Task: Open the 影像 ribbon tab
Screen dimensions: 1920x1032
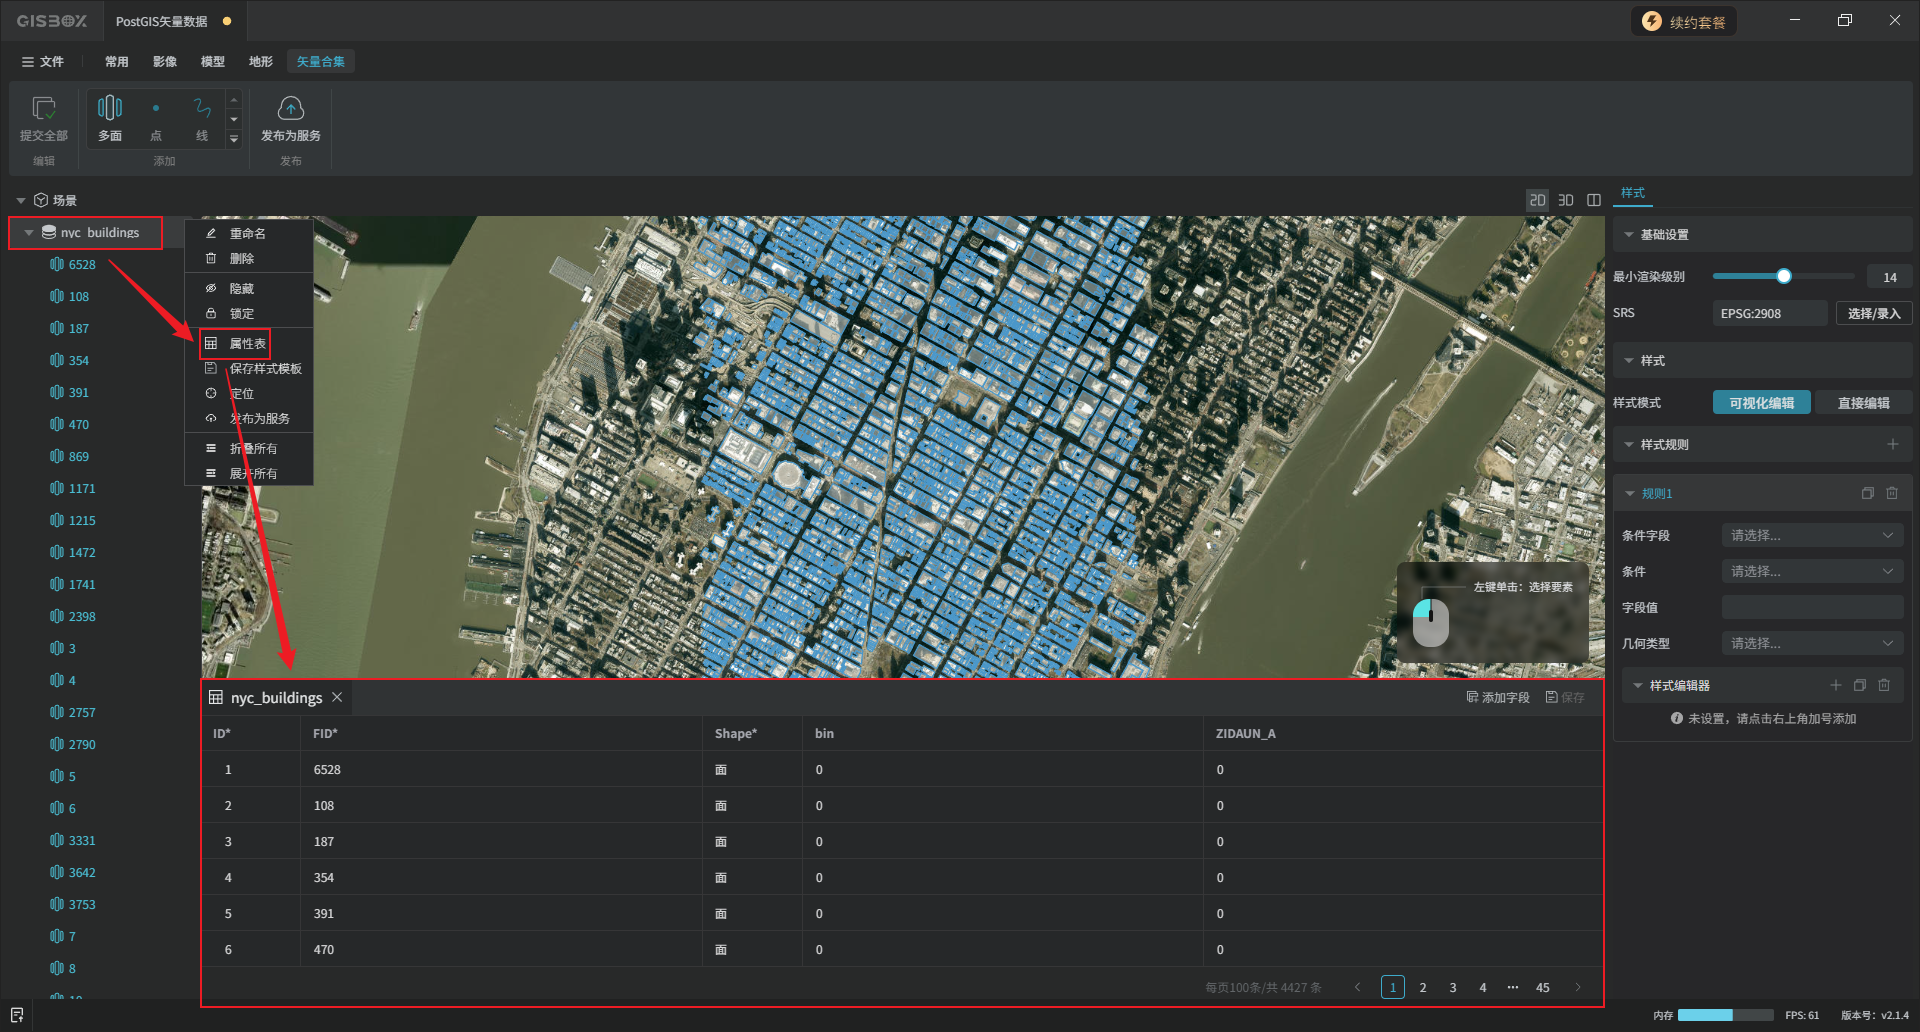Action: tap(165, 62)
